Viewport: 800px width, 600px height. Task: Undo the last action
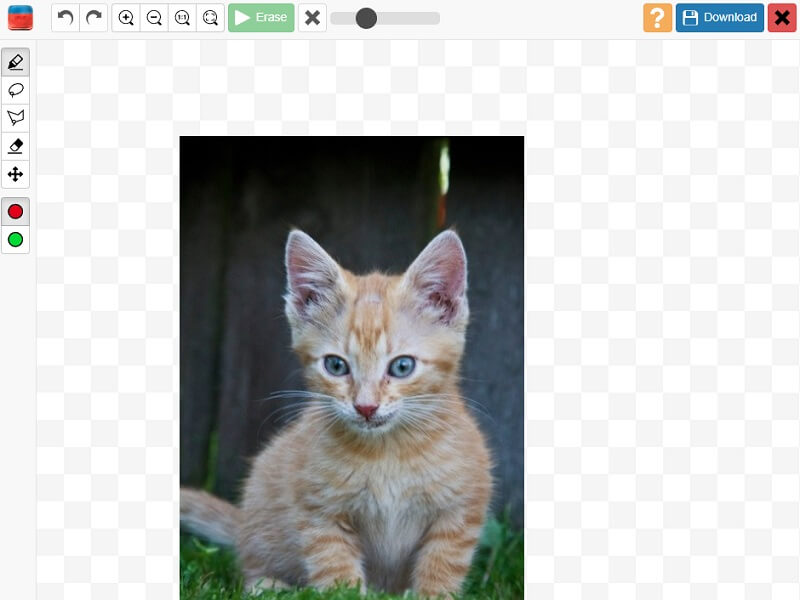[63, 17]
